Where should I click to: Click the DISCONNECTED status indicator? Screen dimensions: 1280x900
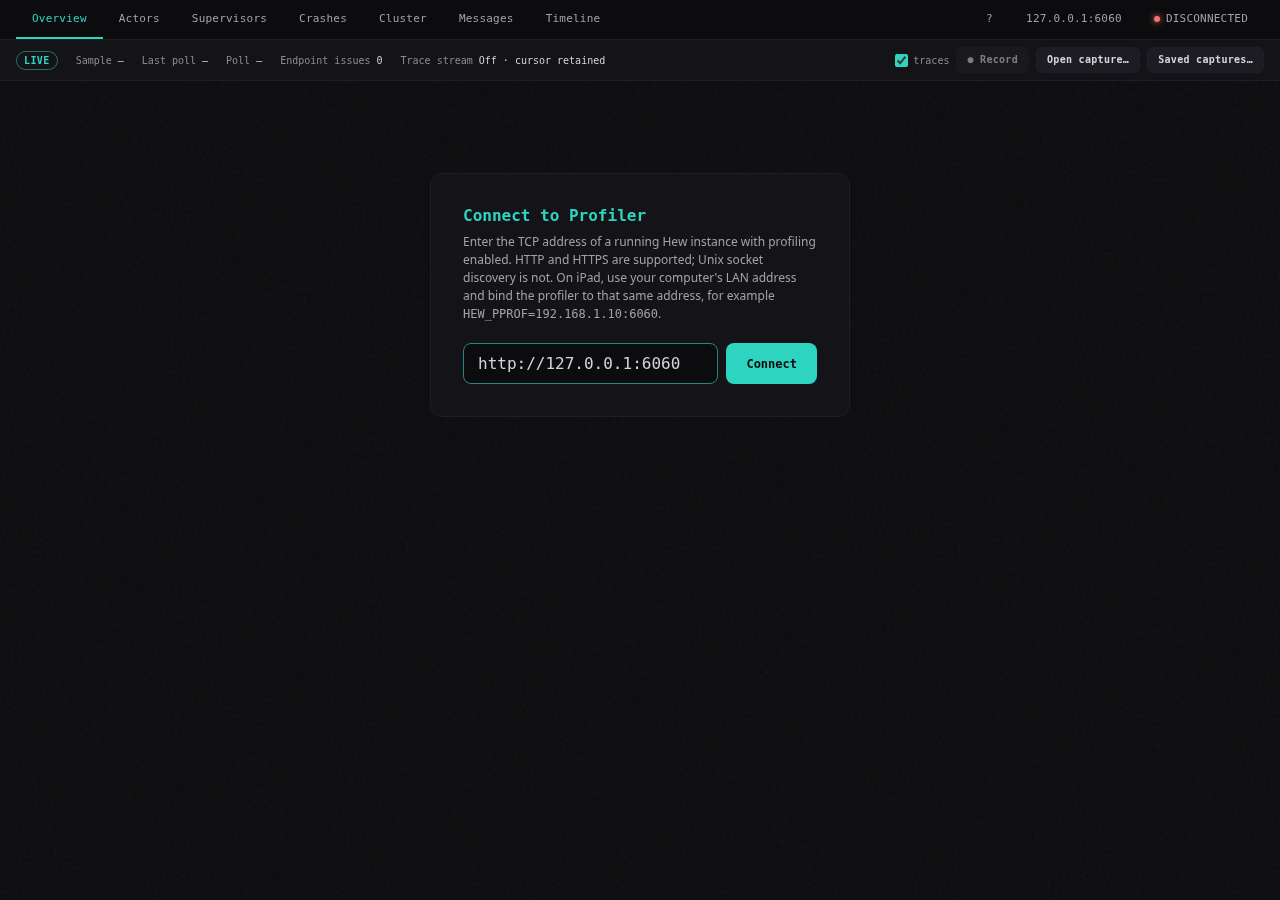pos(1200,19)
